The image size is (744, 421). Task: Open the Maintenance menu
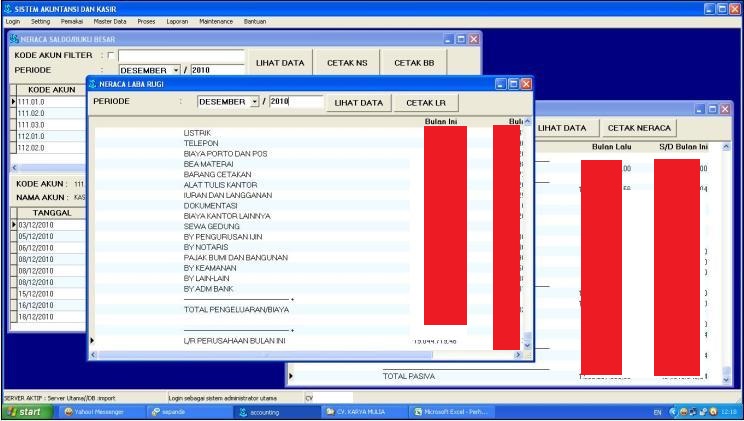pyautogui.click(x=214, y=21)
